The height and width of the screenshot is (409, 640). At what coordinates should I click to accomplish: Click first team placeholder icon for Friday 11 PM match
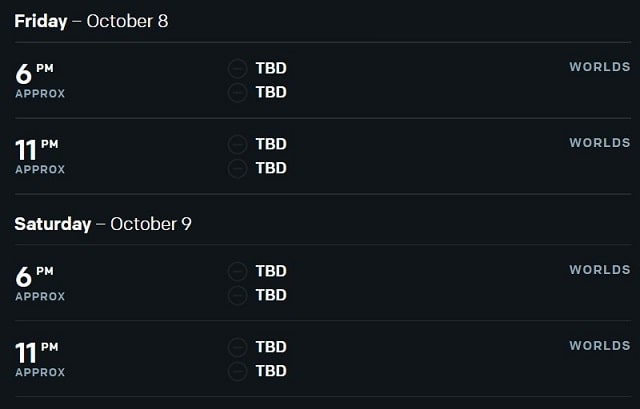[x=237, y=144]
